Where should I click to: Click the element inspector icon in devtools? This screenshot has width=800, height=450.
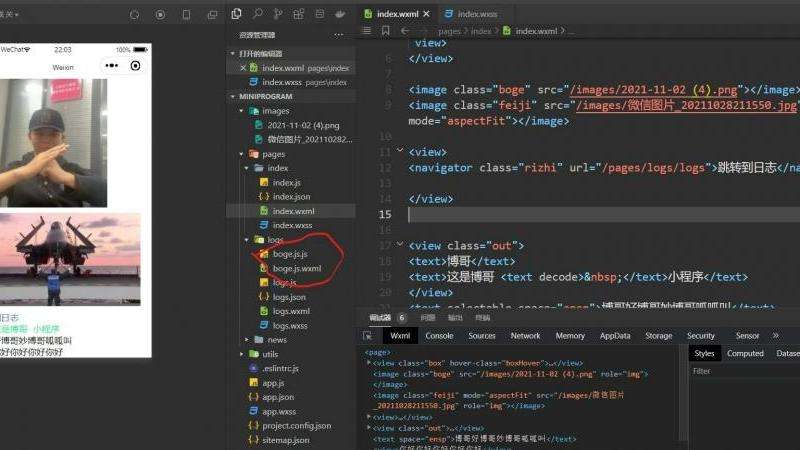368,336
